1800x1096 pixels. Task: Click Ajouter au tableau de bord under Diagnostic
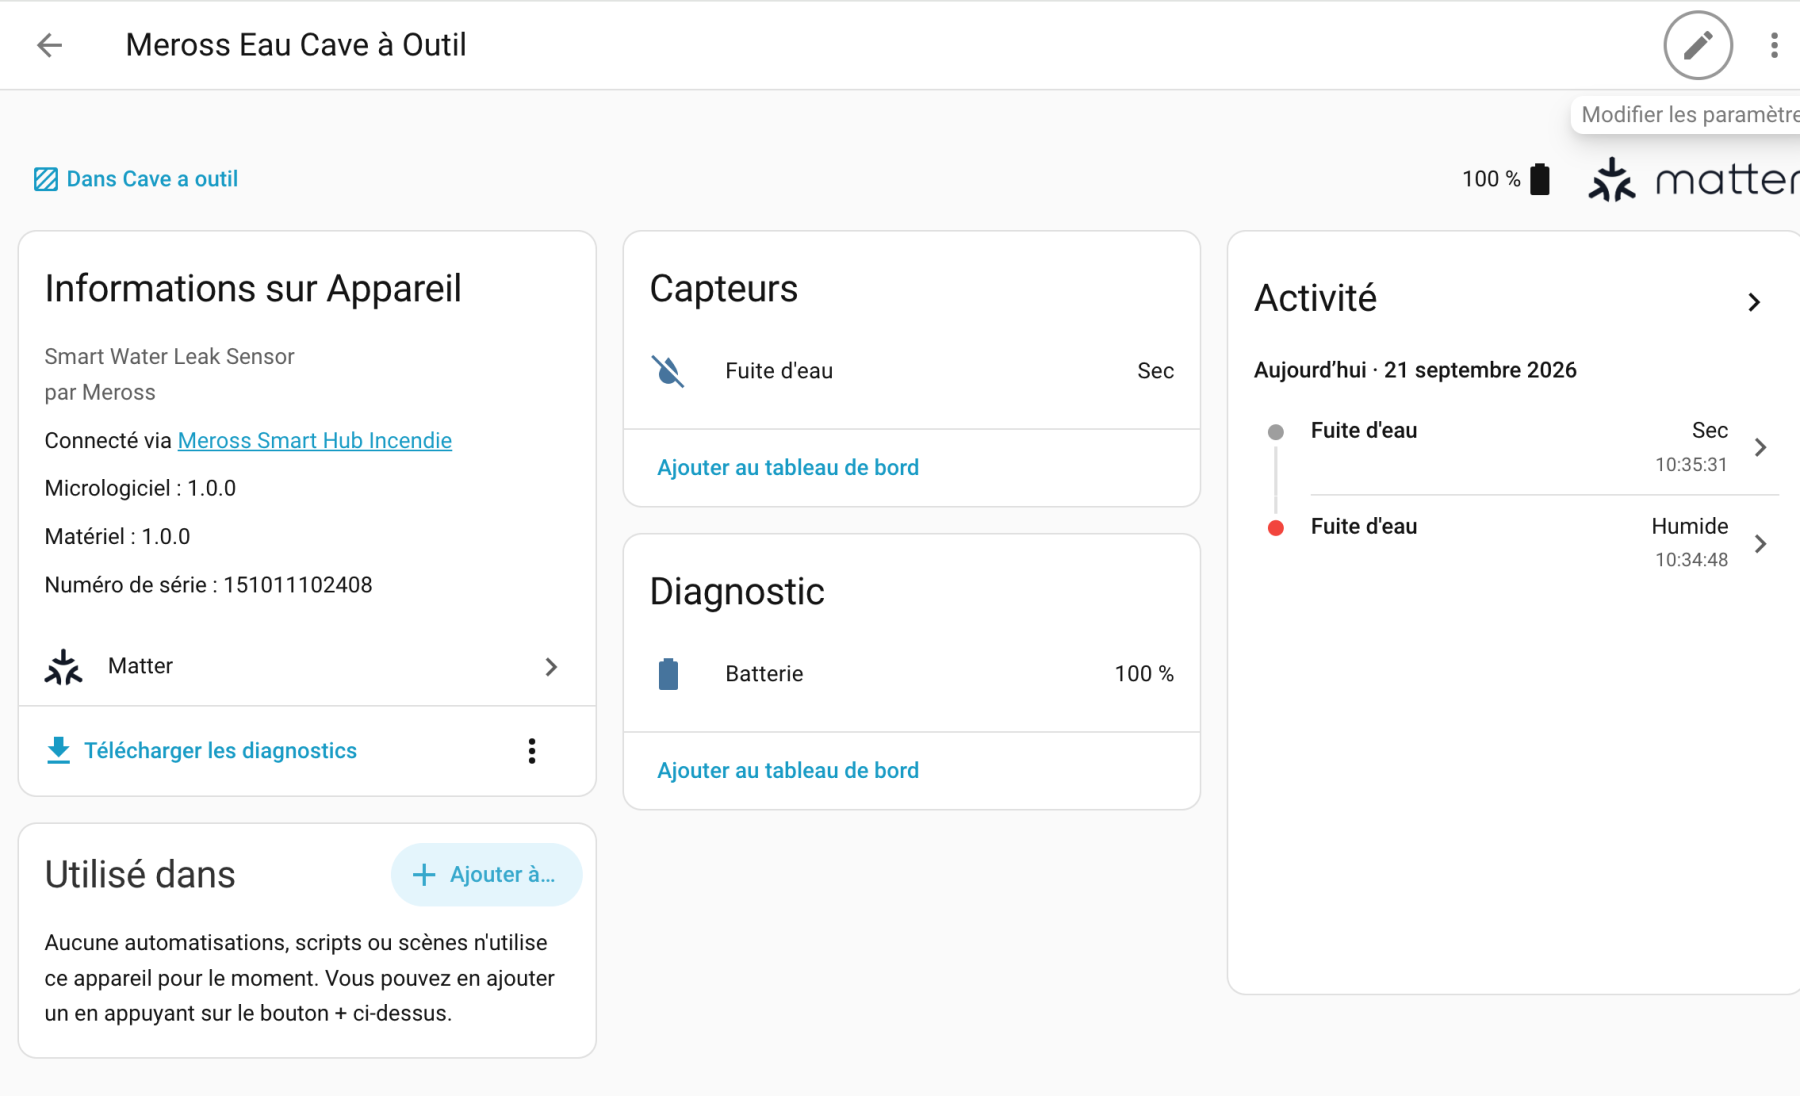pyautogui.click(x=788, y=771)
